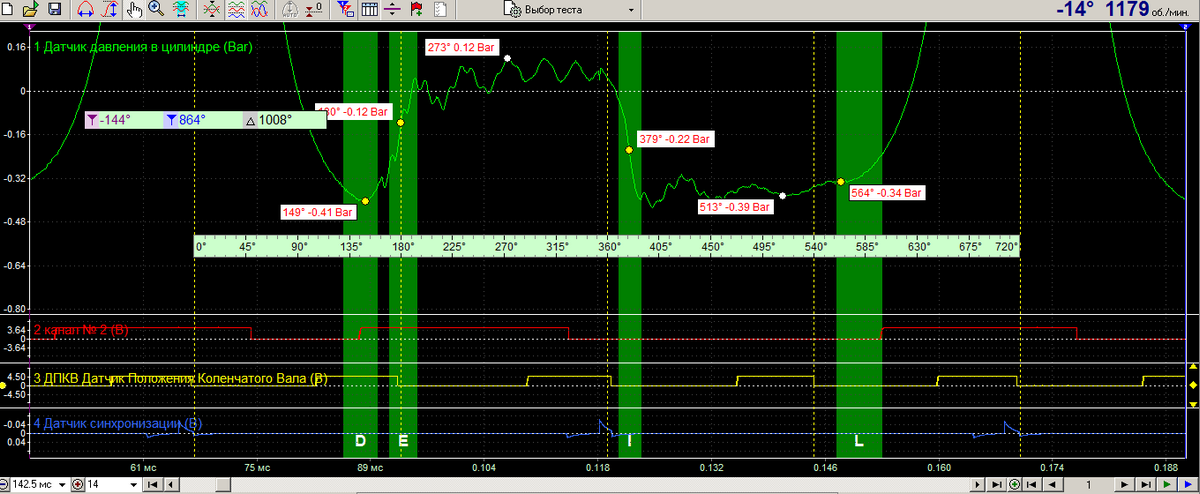The image size is (1200, 494).
Task: Click the green plus circle icon
Action: [x=1014, y=484]
